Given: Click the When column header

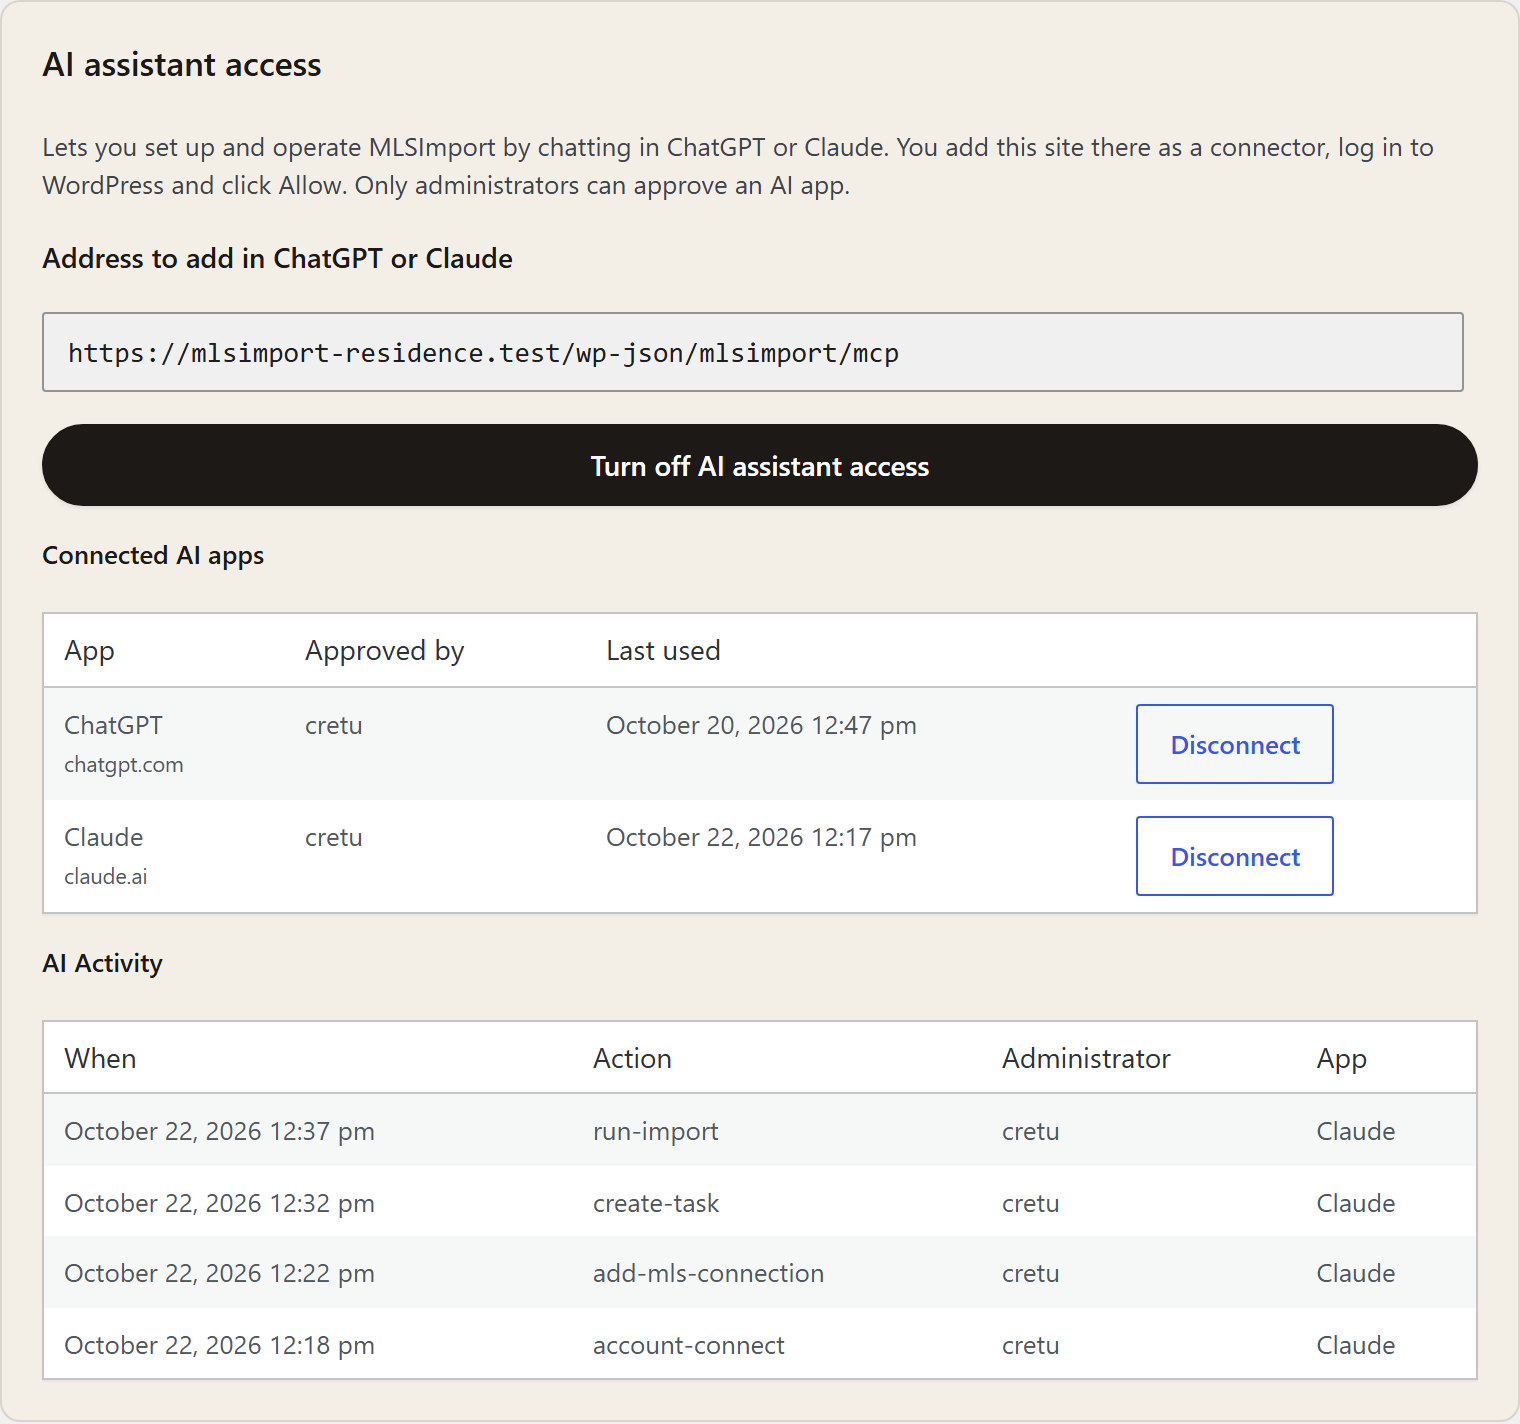Looking at the screenshot, I should [100, 1059].
